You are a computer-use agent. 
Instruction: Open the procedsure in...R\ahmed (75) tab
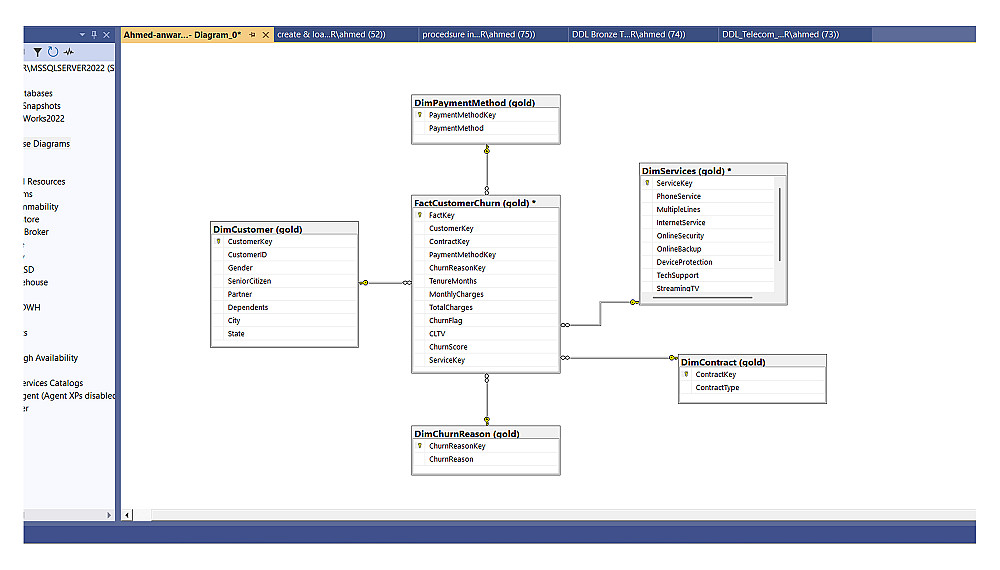pos(478,34)
